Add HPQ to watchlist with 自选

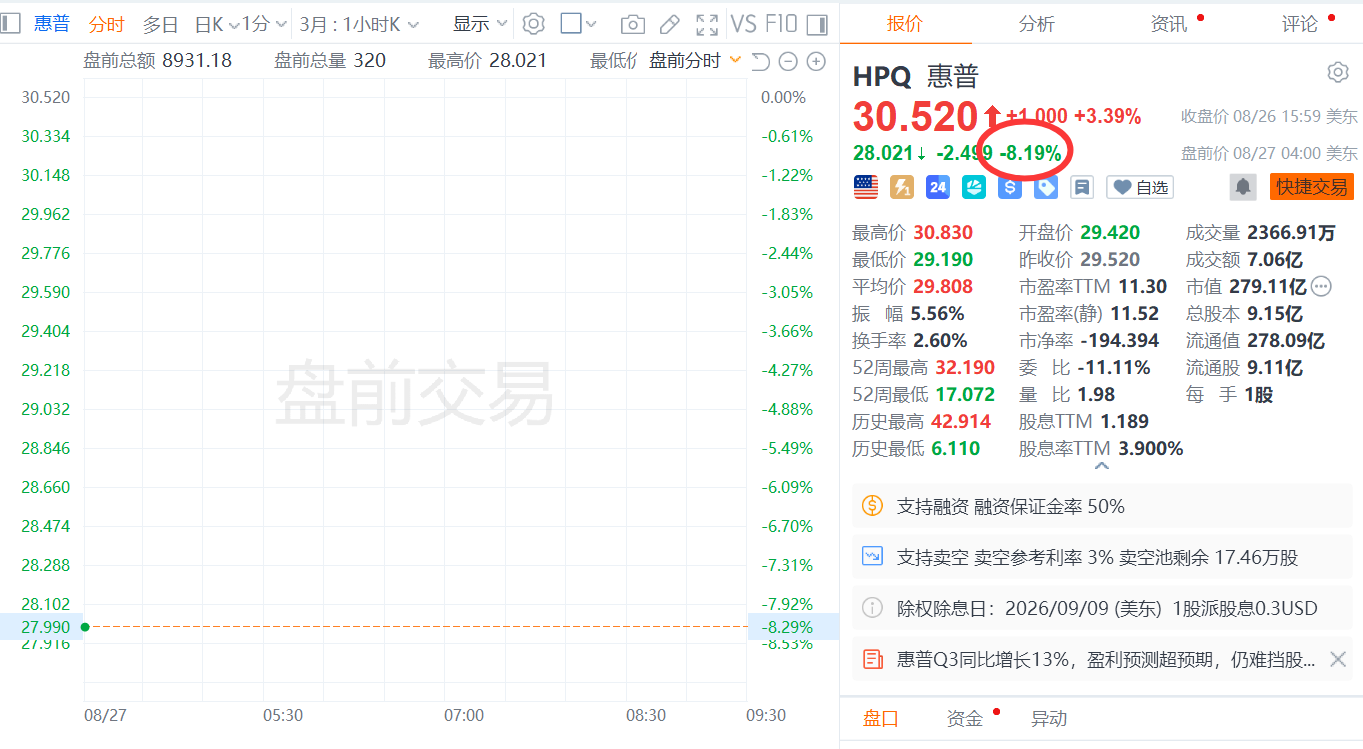tap(1140, 187)
